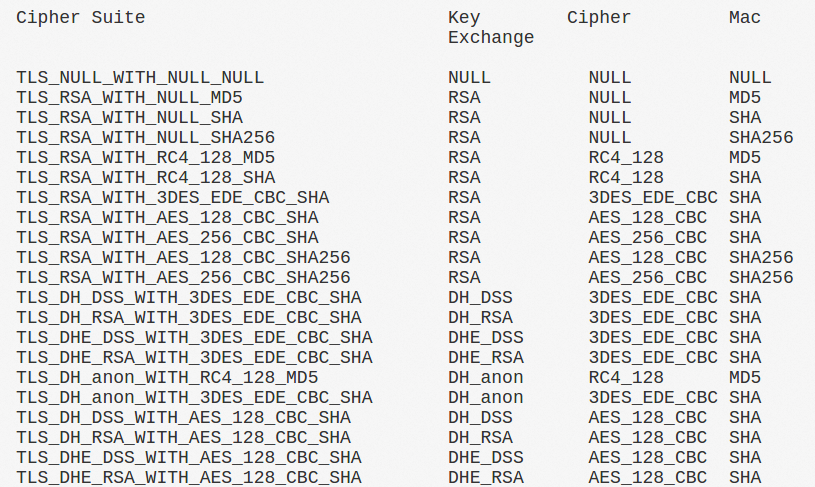Click MD5 Mac value of TLS_RSA_WITH_NULL_MD5
815x487 pixels.
click(745, 98)
